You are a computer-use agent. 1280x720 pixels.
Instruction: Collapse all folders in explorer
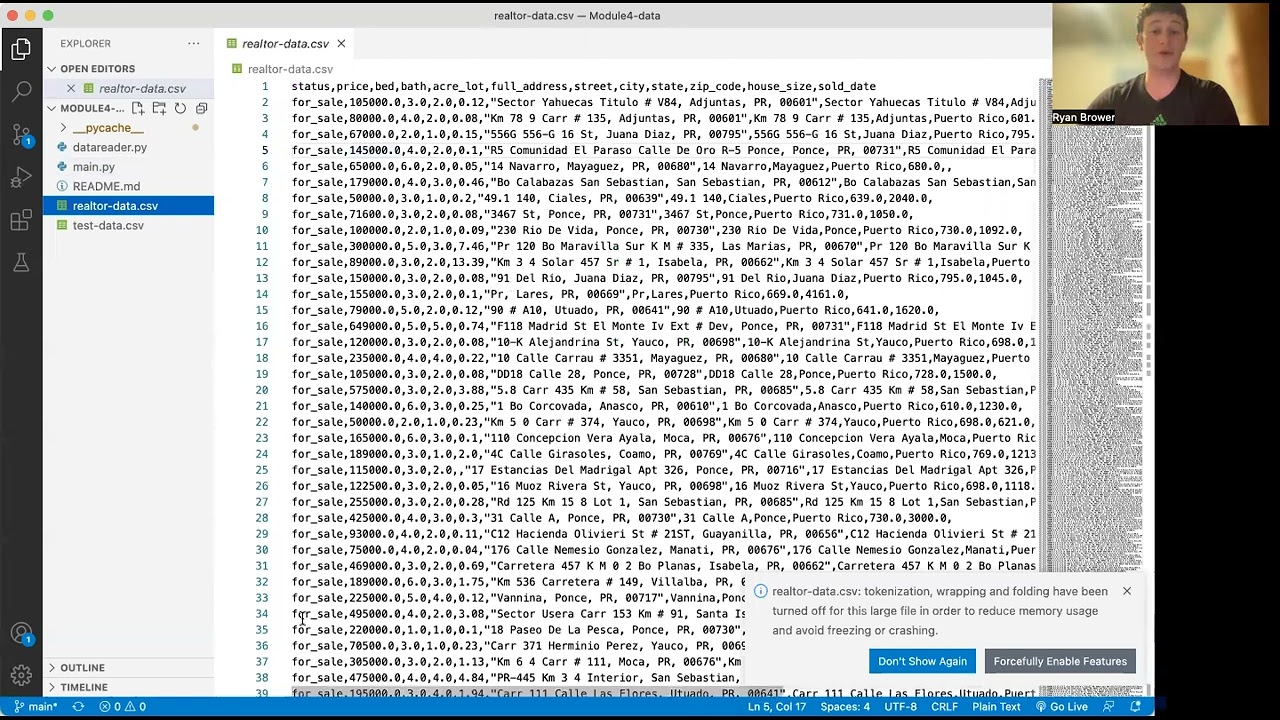(201, 108)
